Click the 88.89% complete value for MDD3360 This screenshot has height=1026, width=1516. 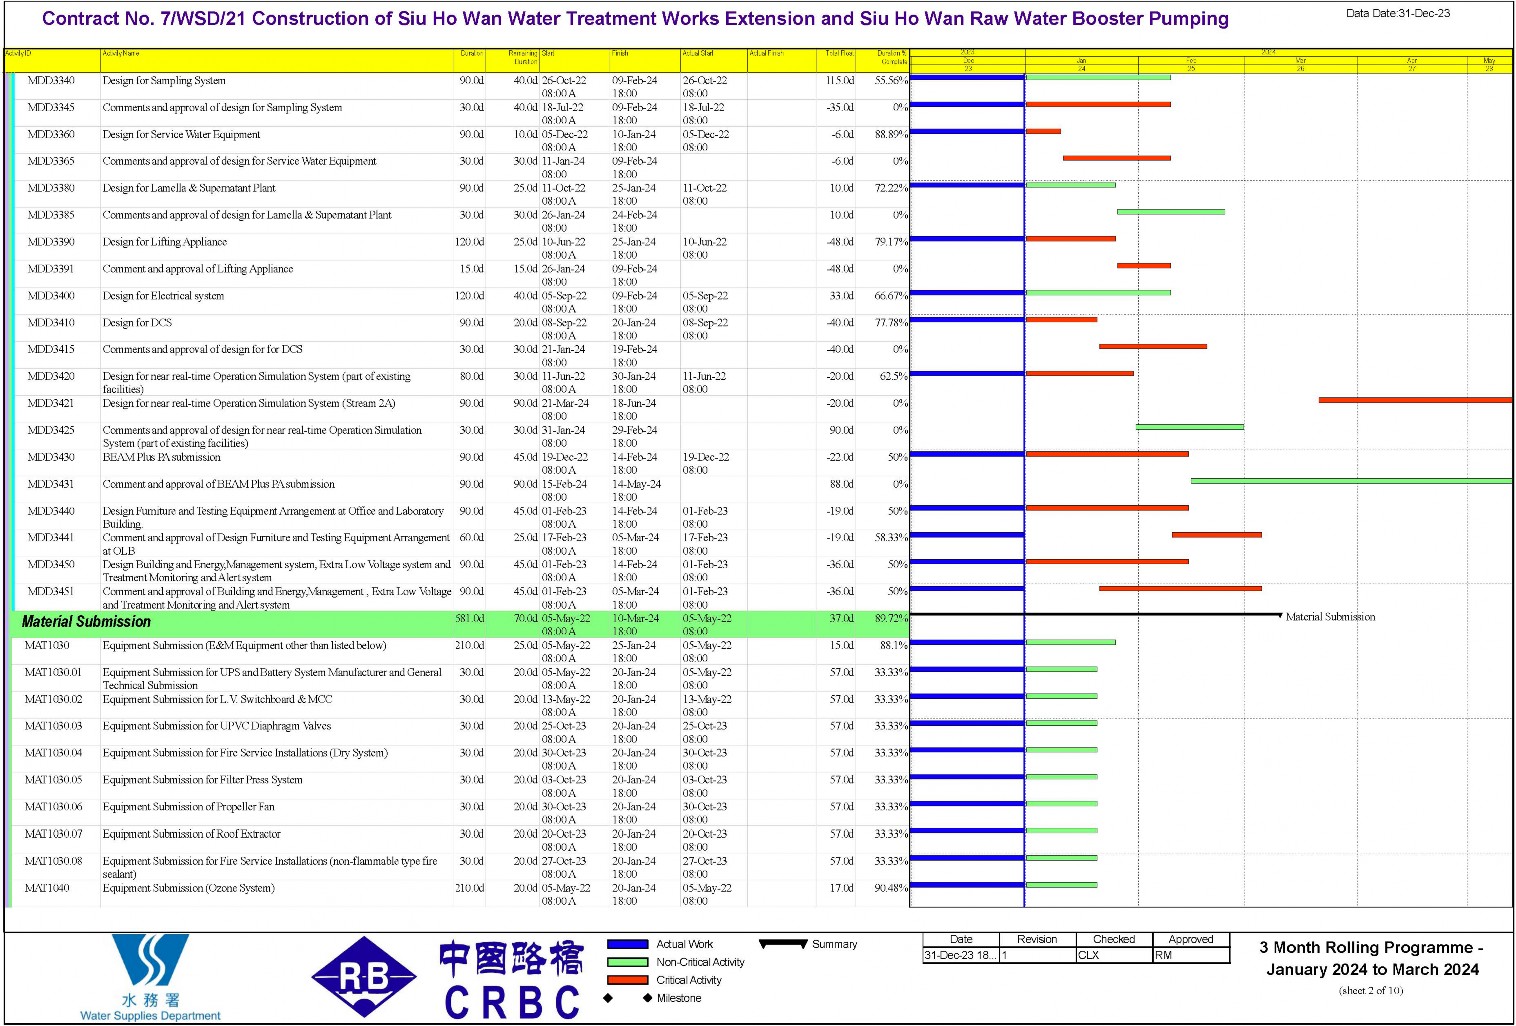pyautogui.click(x=891, y=134)
